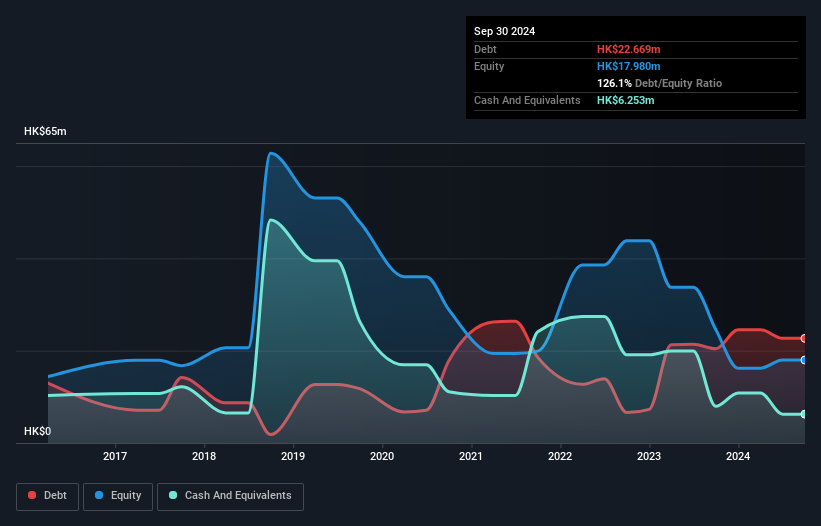Select the 2019 x-axis label
Viewport: 821px width, 526px height.
tap(293, 456)
